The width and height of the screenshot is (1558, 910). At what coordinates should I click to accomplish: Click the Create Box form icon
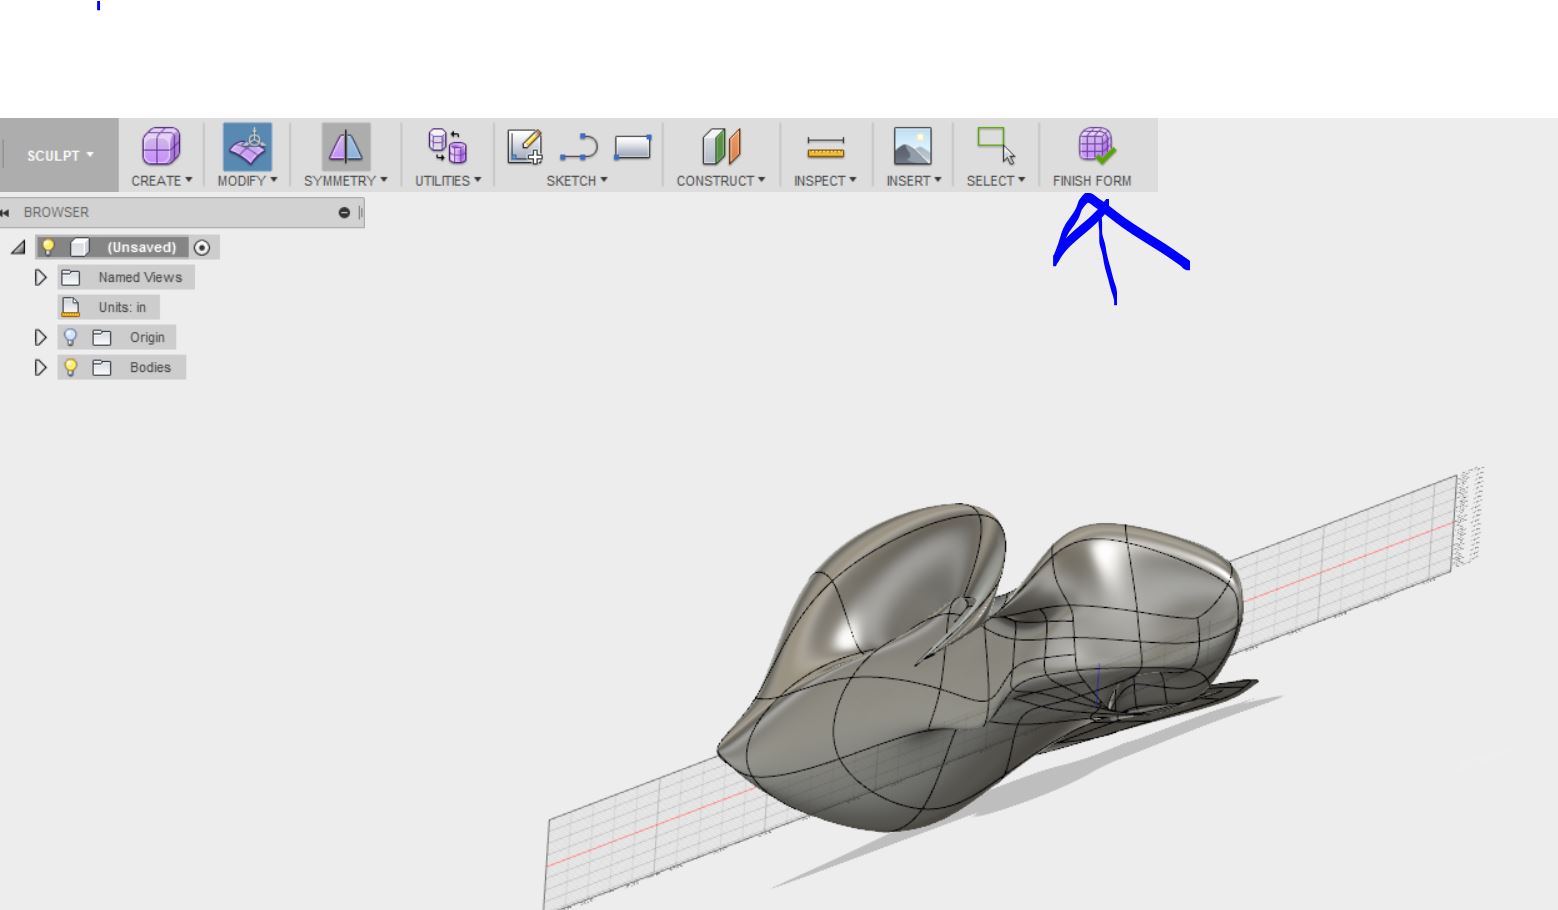(x=161, y=146)
